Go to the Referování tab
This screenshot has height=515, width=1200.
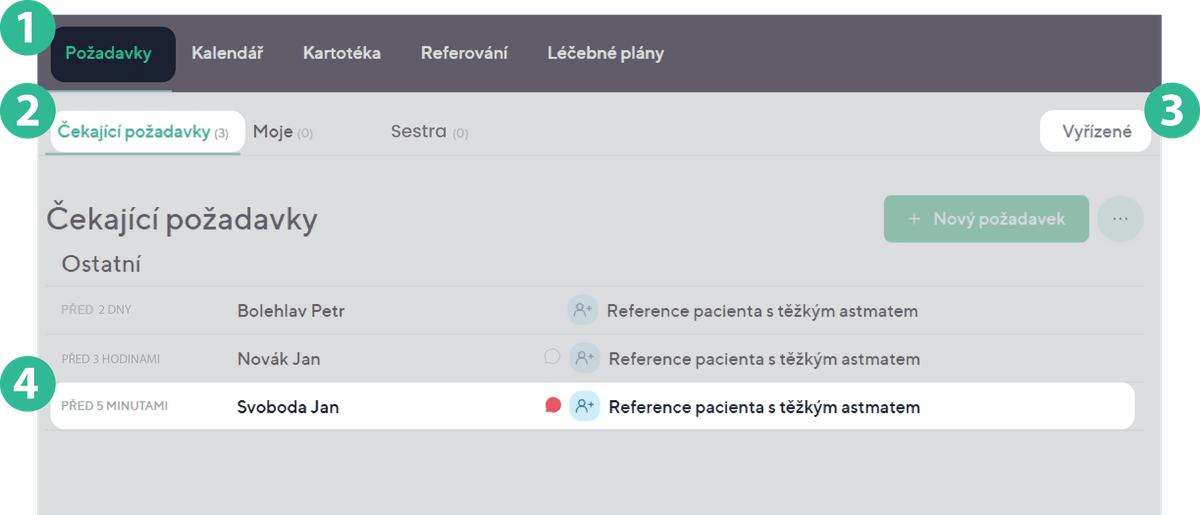pyautogui.click(x=464, y=53)
